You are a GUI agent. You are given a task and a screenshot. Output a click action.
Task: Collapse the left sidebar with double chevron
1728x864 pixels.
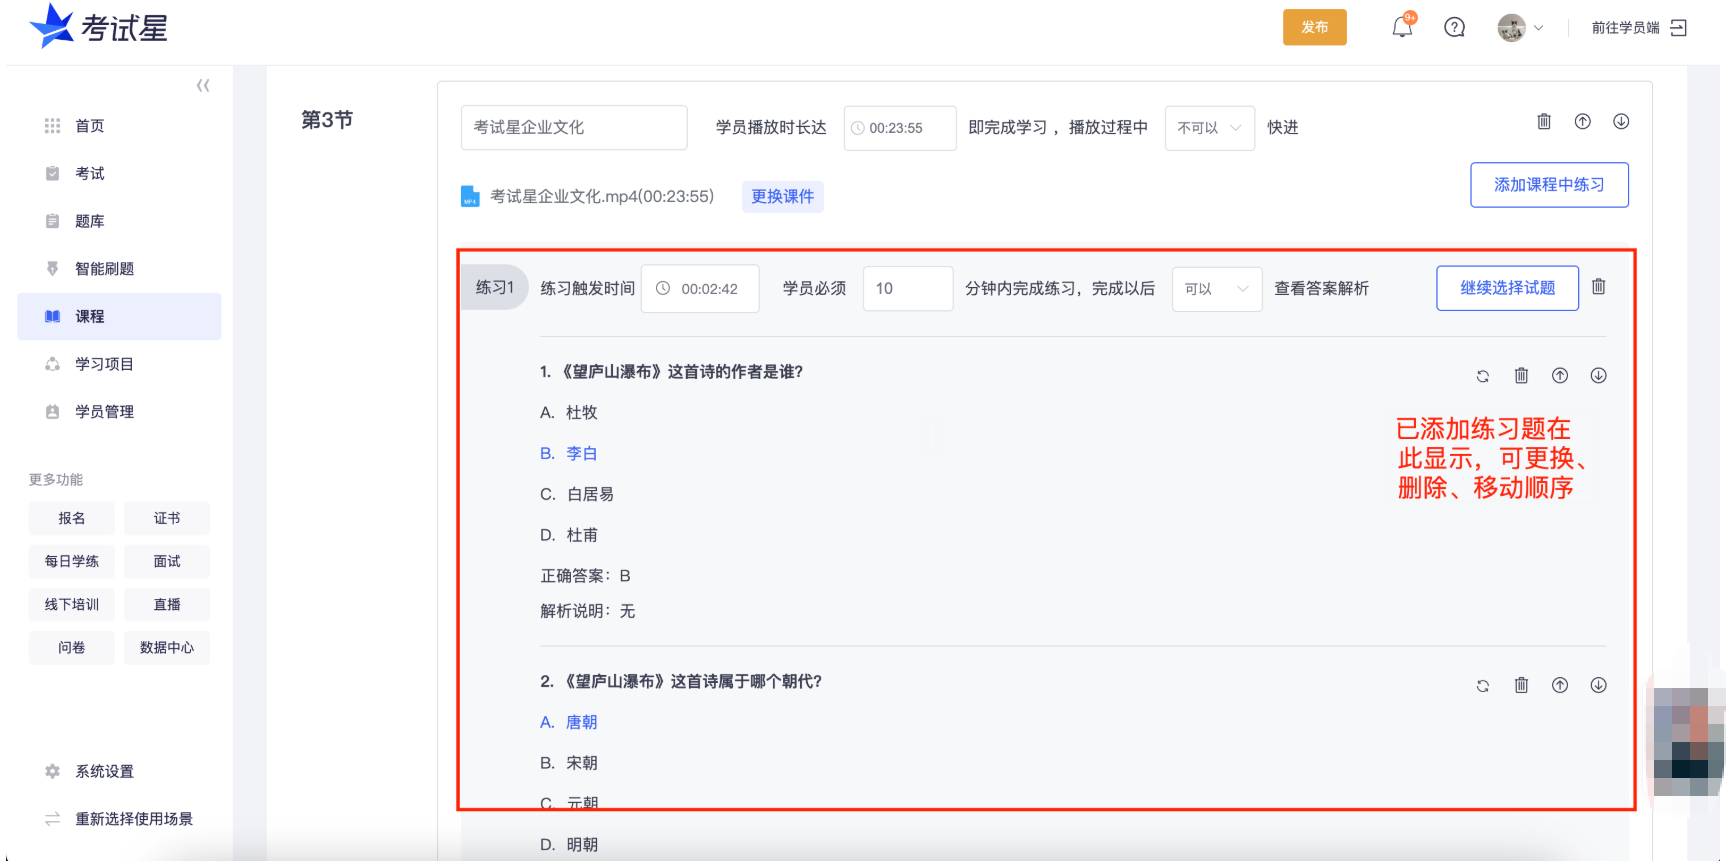(203, 86)
